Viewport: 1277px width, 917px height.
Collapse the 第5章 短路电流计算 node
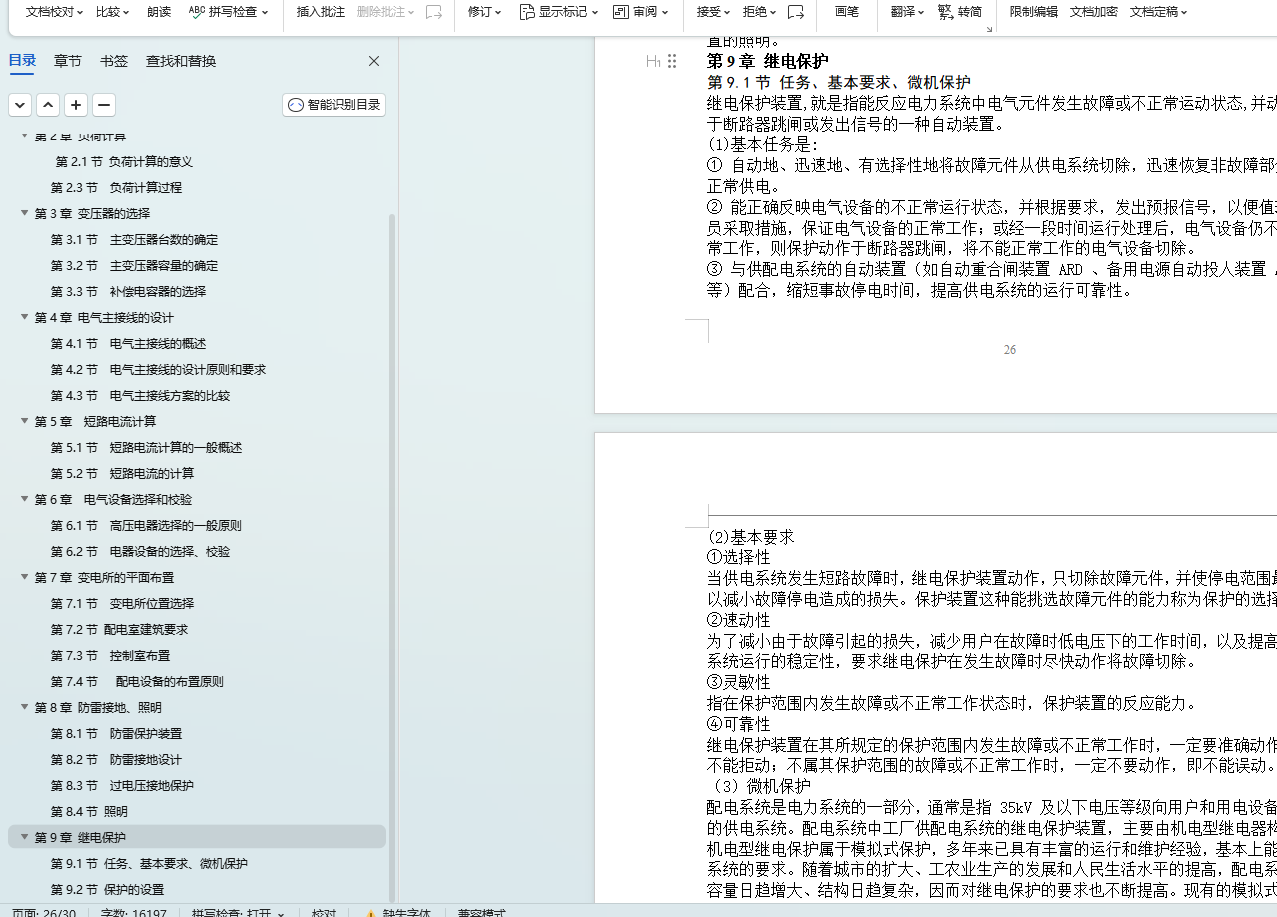tap(25, 421)
